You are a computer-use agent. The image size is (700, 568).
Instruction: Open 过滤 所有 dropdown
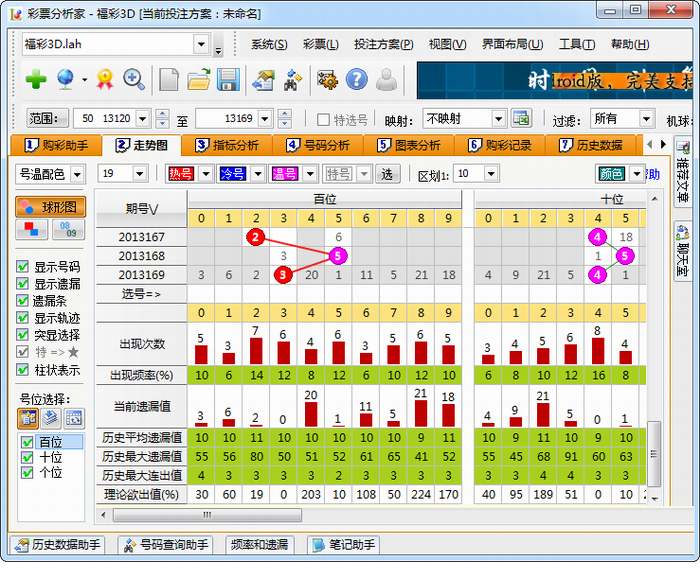tap(646, 119)
